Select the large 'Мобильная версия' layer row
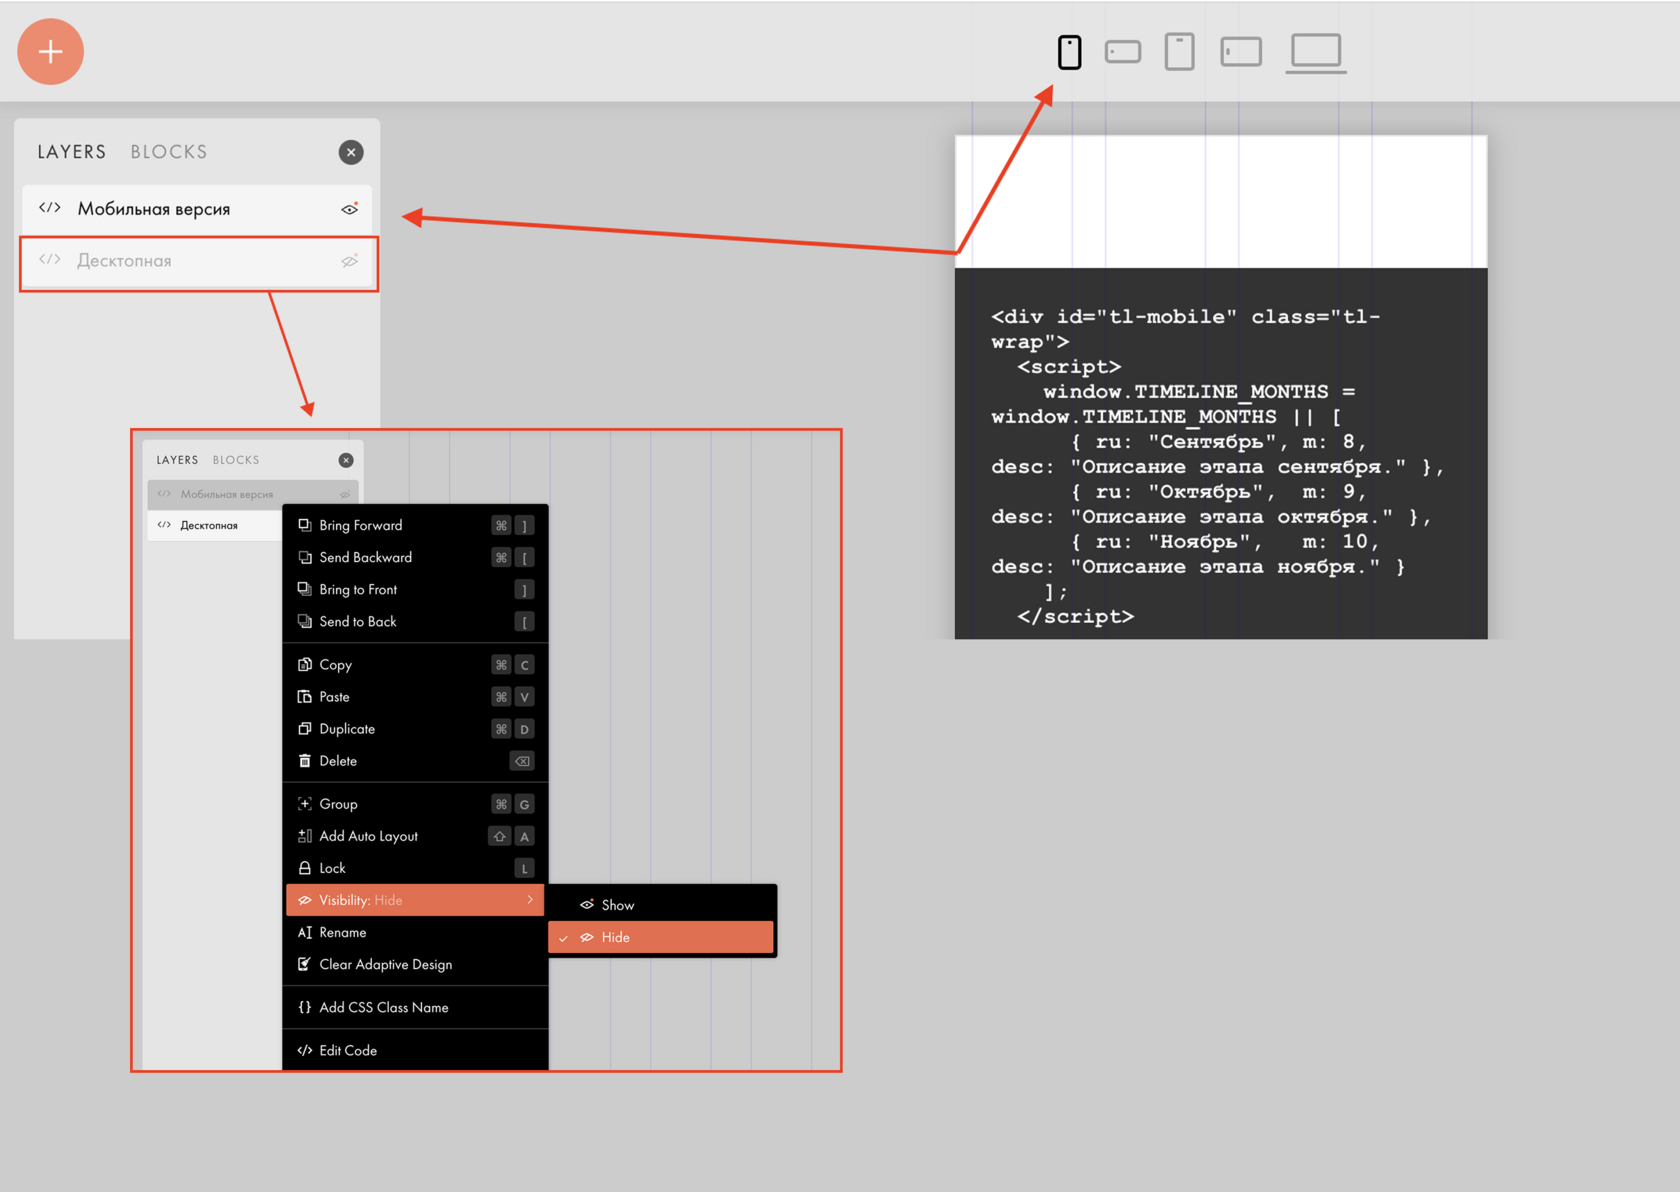The width and height of the screenshot is (1680, 1192). [197, 209]
